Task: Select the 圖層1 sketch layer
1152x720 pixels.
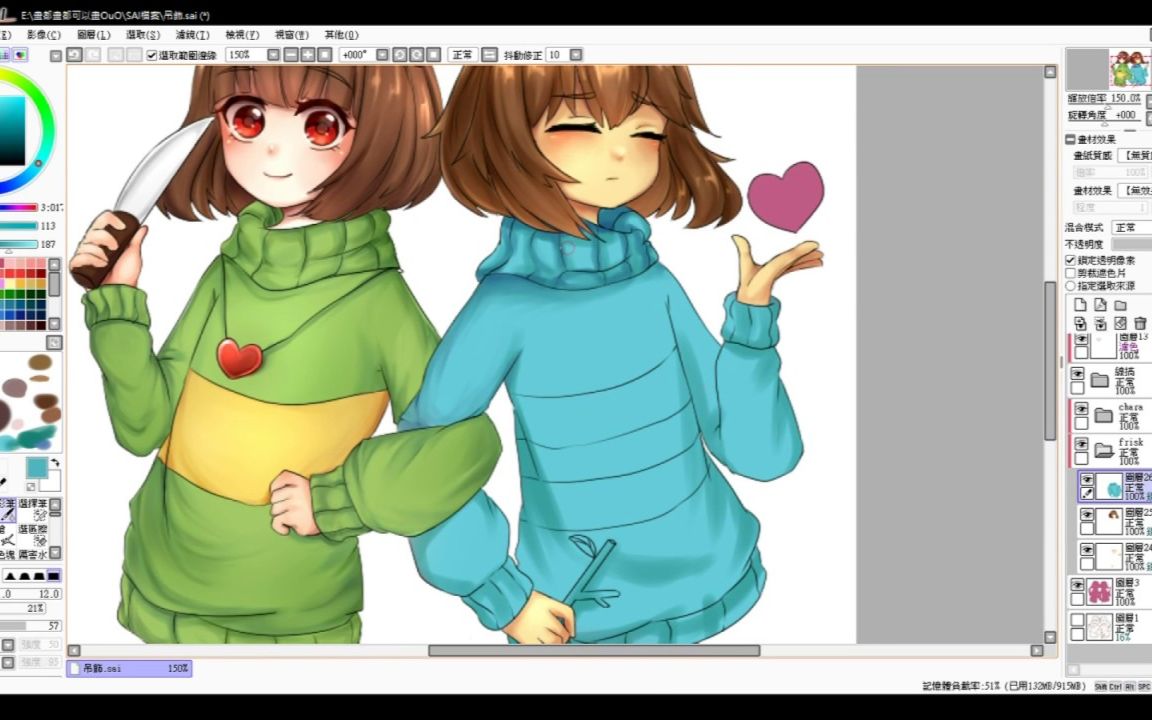Action: coord(1109,627)
